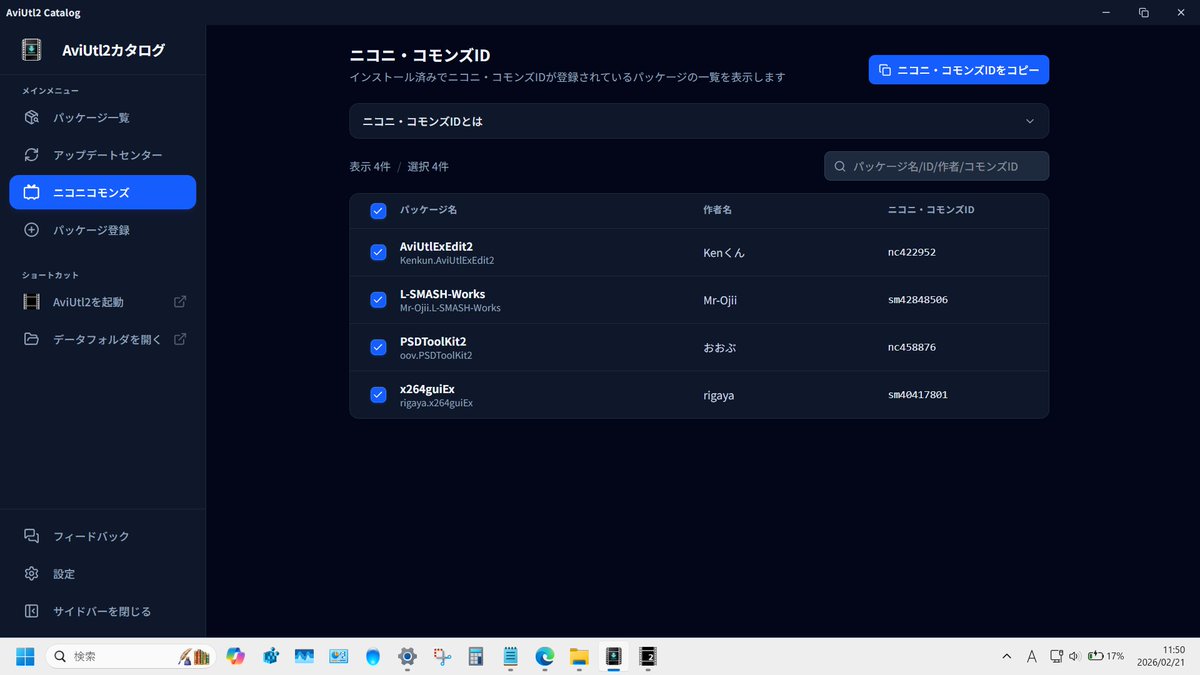Screen dimensions: 1200x675
Task: Open フィードバック from sidebar
Action: pos(102,536)
